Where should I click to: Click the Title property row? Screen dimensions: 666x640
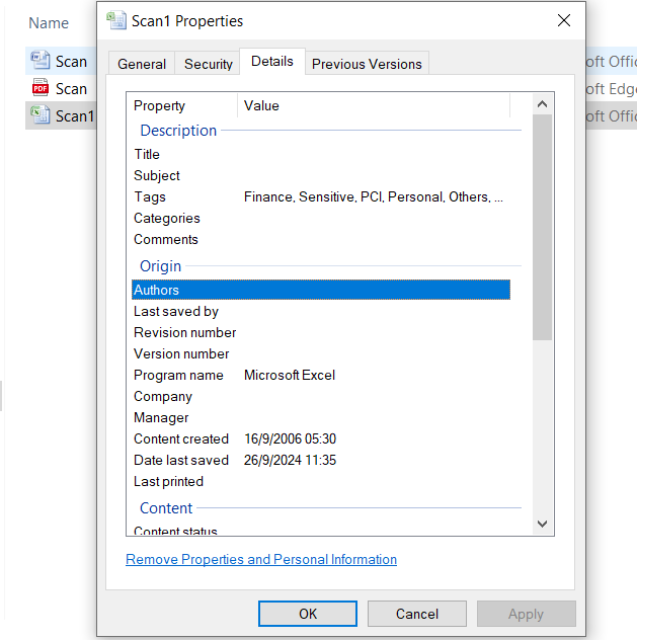(x=147, y=154)
